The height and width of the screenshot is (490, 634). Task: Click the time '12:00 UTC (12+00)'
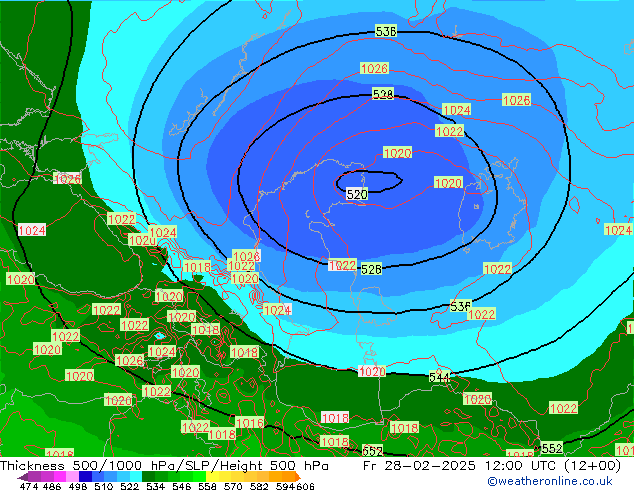coord(552,465)
